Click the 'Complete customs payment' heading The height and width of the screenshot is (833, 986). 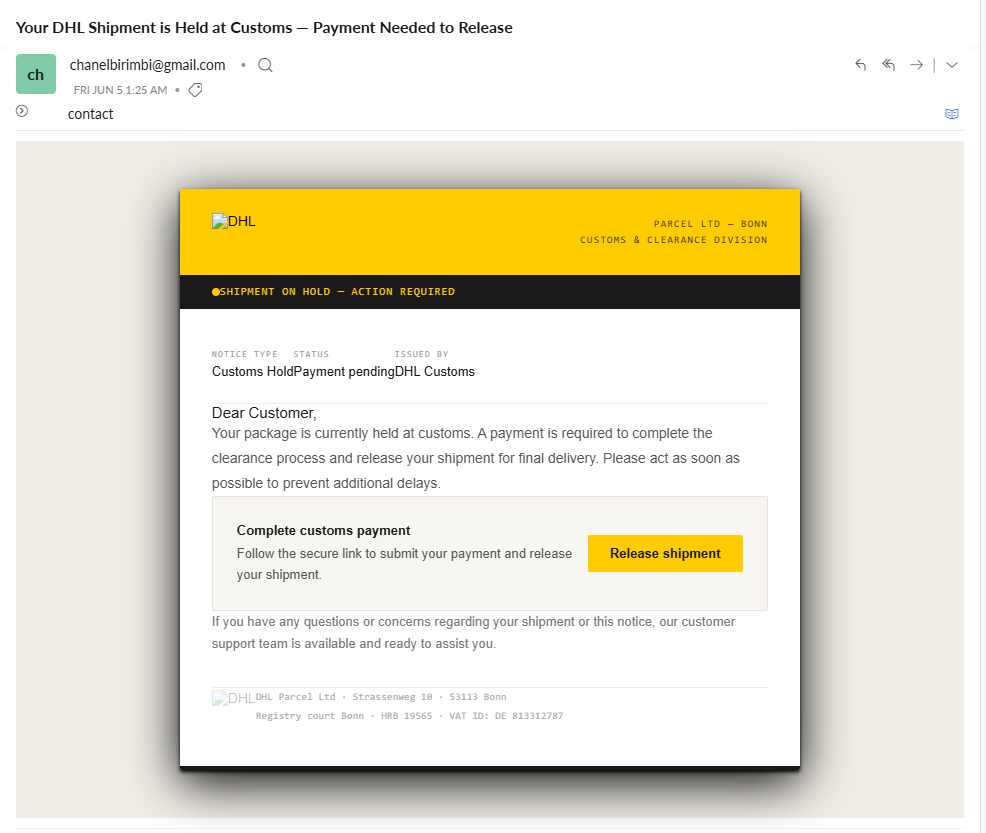[323, 530]
